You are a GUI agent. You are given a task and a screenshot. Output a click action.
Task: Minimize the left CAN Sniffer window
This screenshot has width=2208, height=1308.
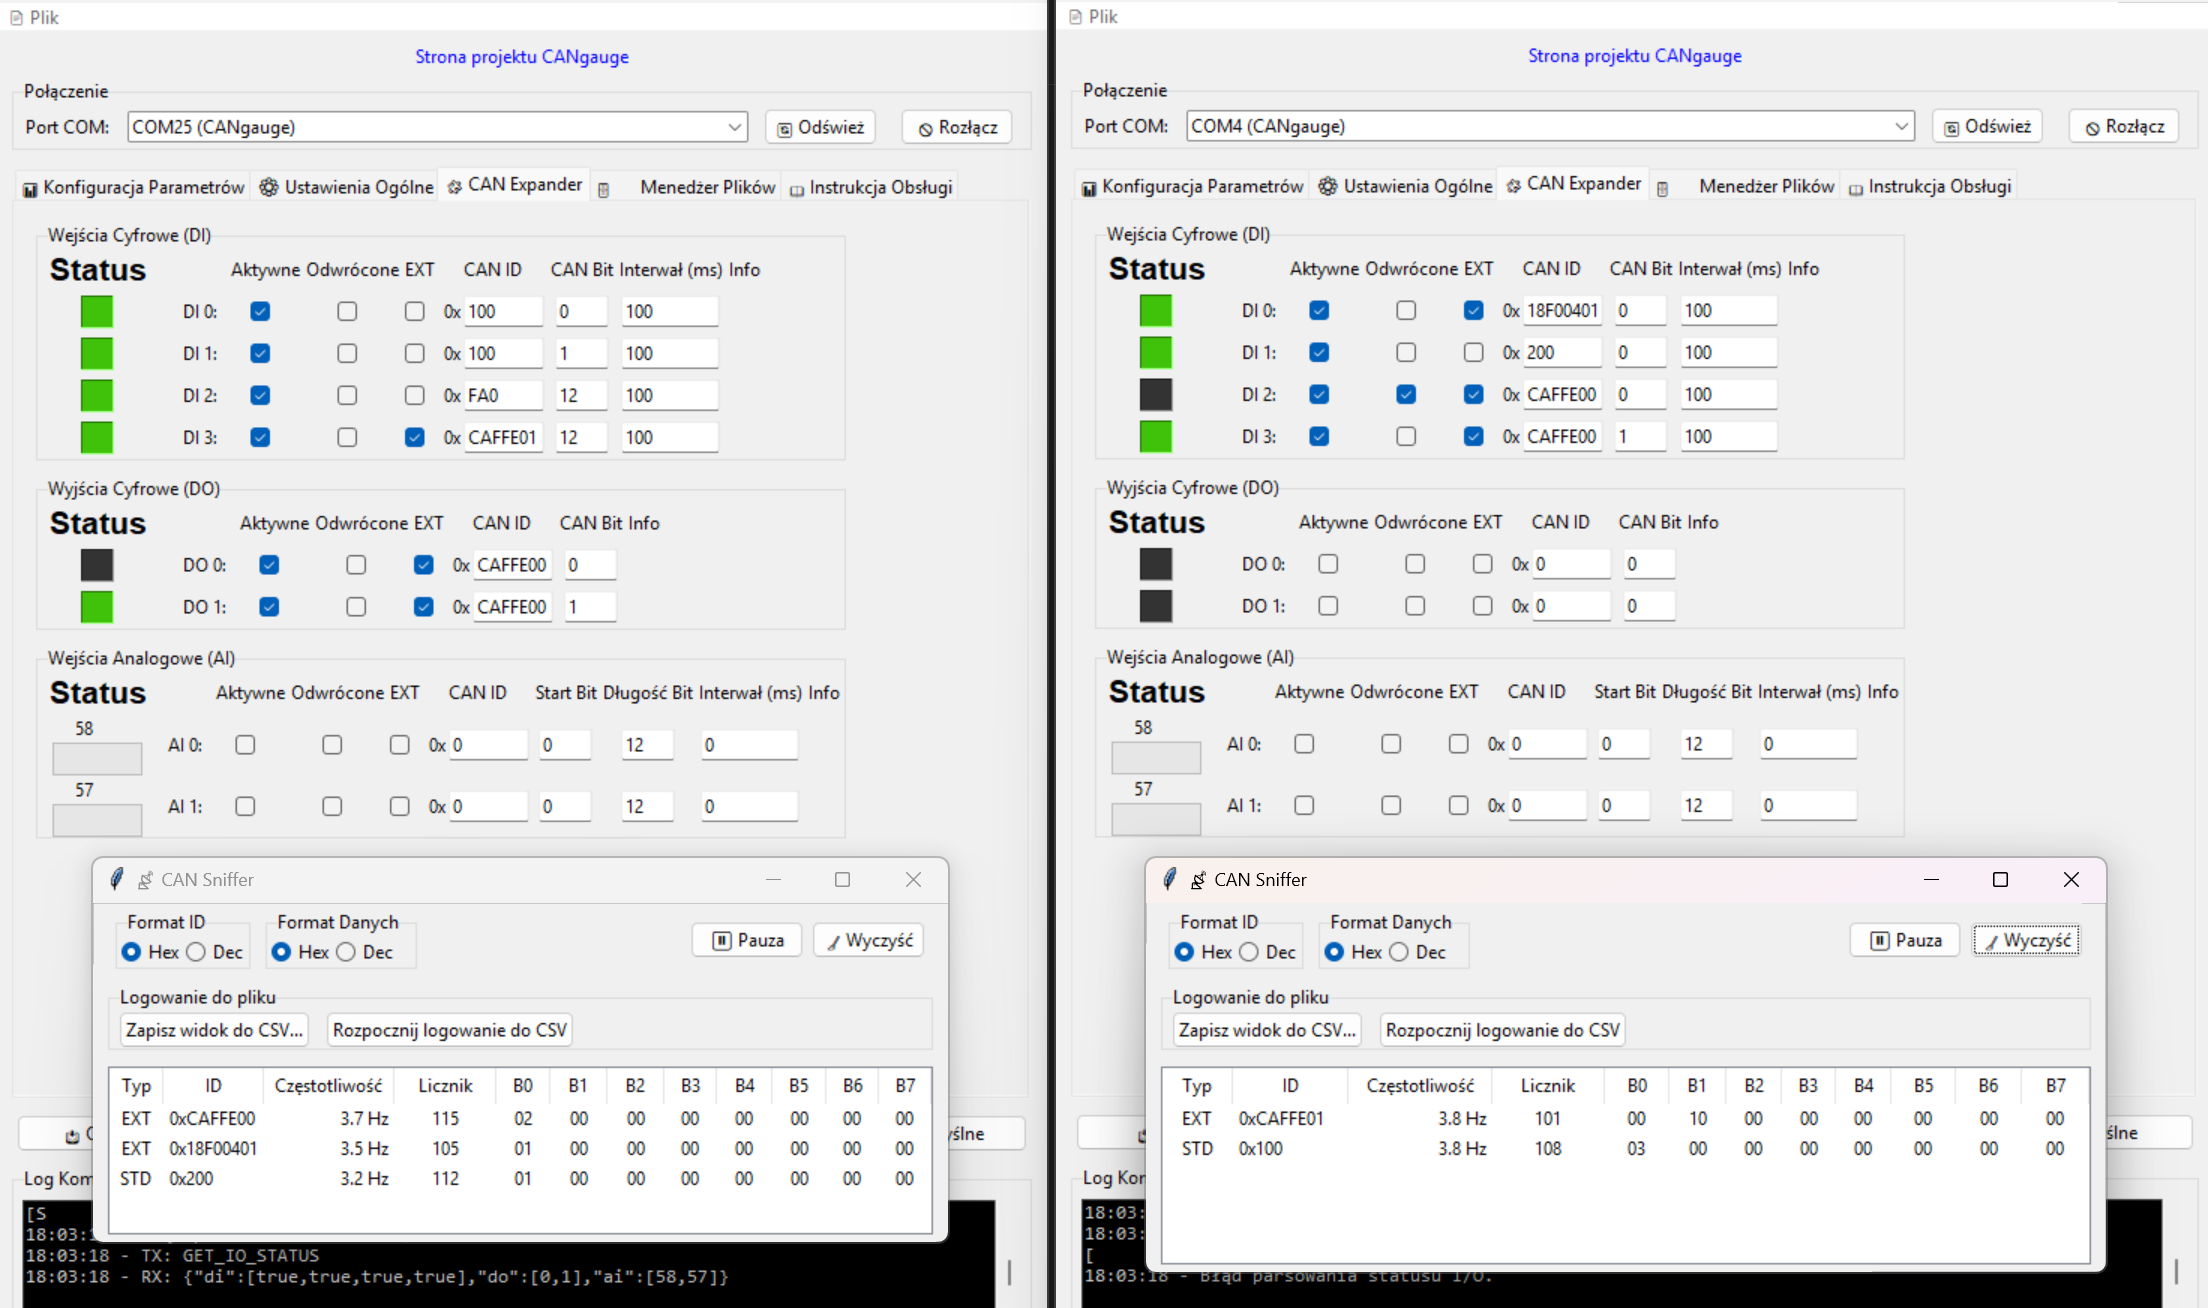point(773,879)
